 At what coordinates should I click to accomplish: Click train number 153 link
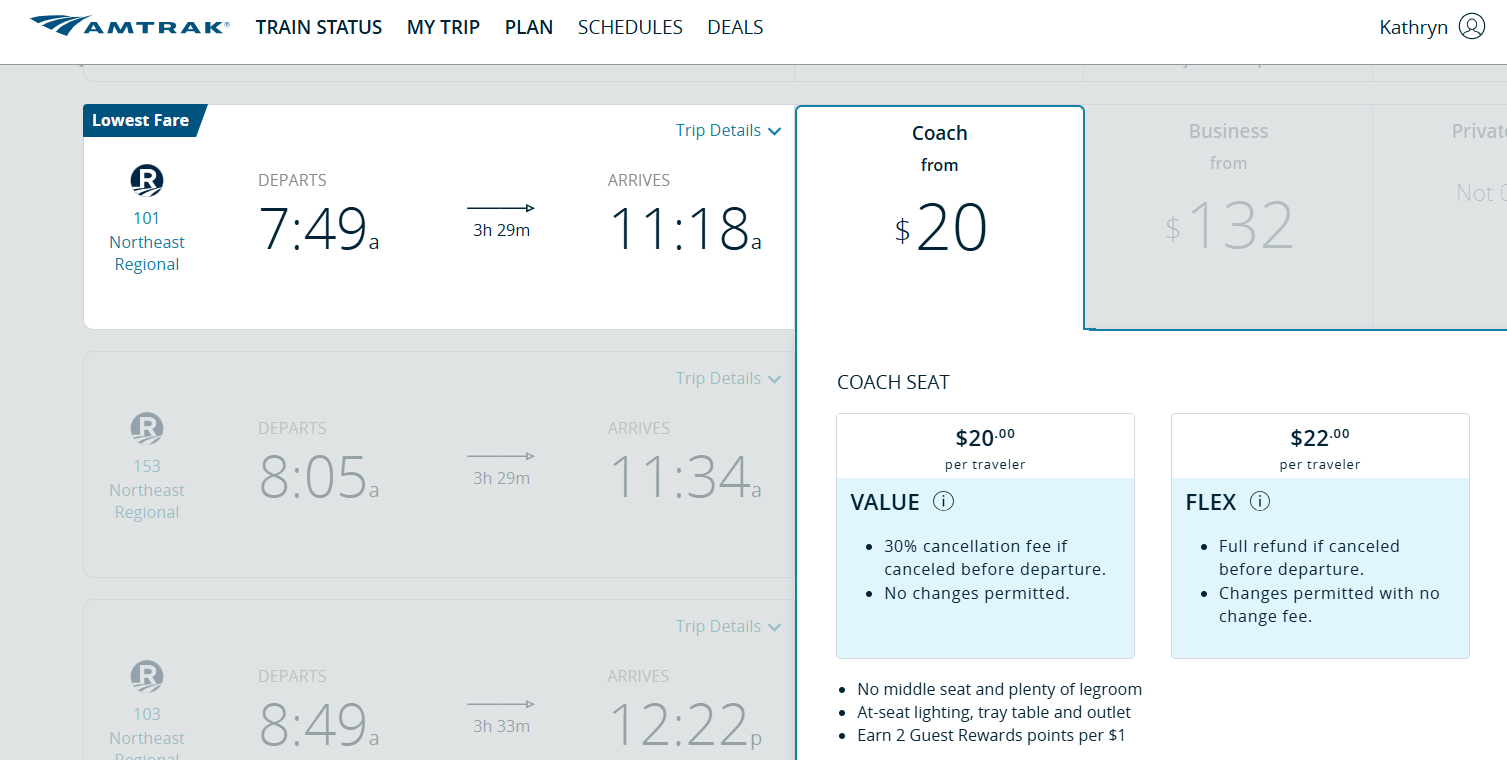click(x=147, y=466)
